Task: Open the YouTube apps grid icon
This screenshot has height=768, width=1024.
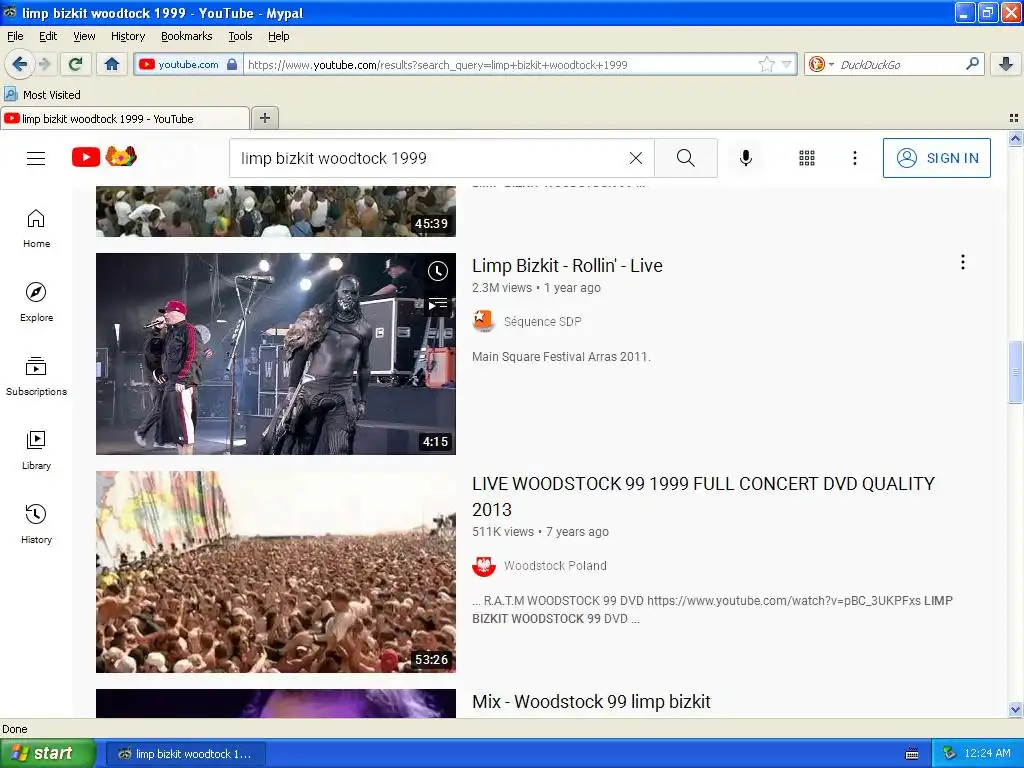Action: (807, 158)
